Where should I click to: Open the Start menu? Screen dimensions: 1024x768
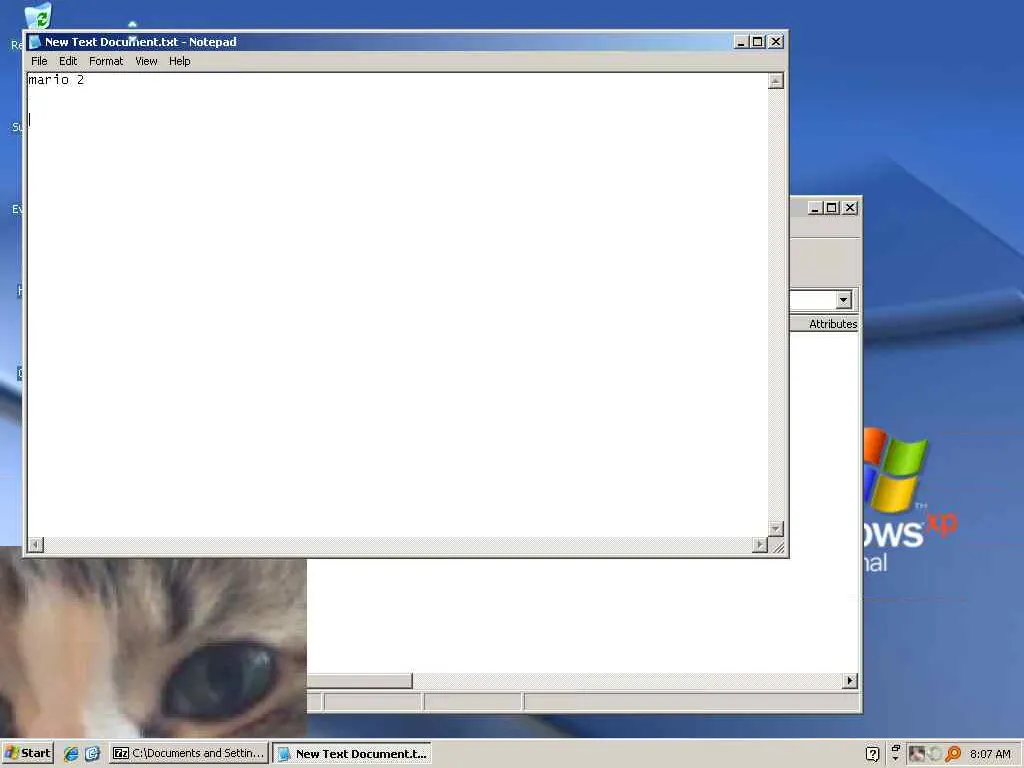pos(27,753)
